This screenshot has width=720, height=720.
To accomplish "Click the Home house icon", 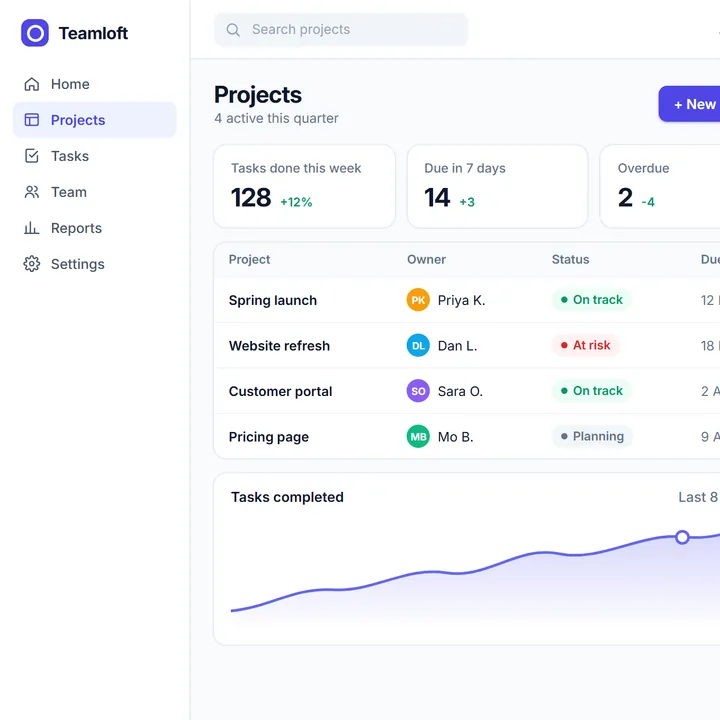I will point(32,84).
